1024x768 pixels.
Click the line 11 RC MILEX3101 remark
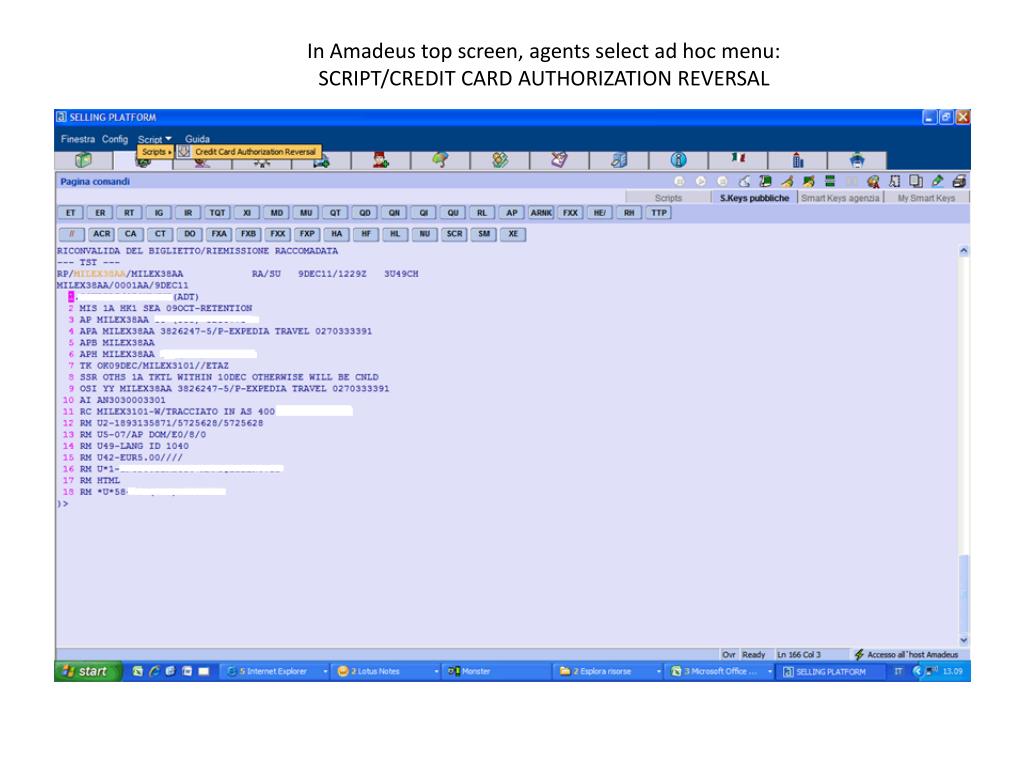[208, 411]
